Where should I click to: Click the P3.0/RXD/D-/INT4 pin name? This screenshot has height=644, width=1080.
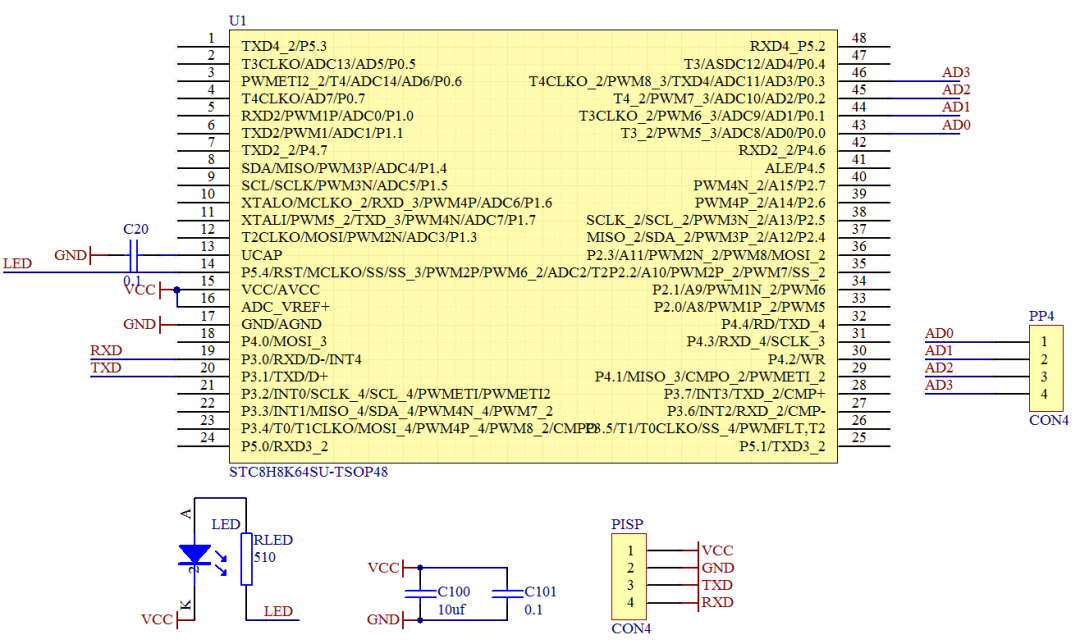pyautogui.click(x=301, y=360)
